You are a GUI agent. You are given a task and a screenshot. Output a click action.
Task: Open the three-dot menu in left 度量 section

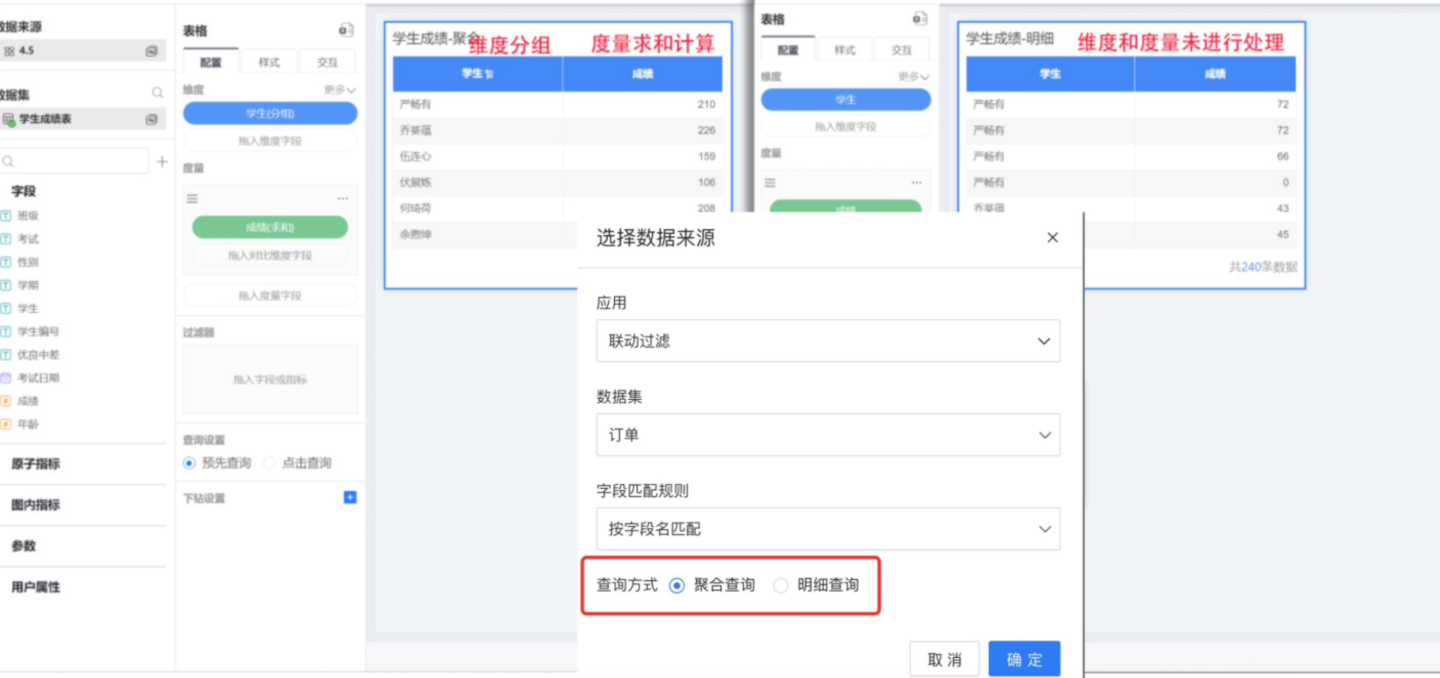click(343, 198)
